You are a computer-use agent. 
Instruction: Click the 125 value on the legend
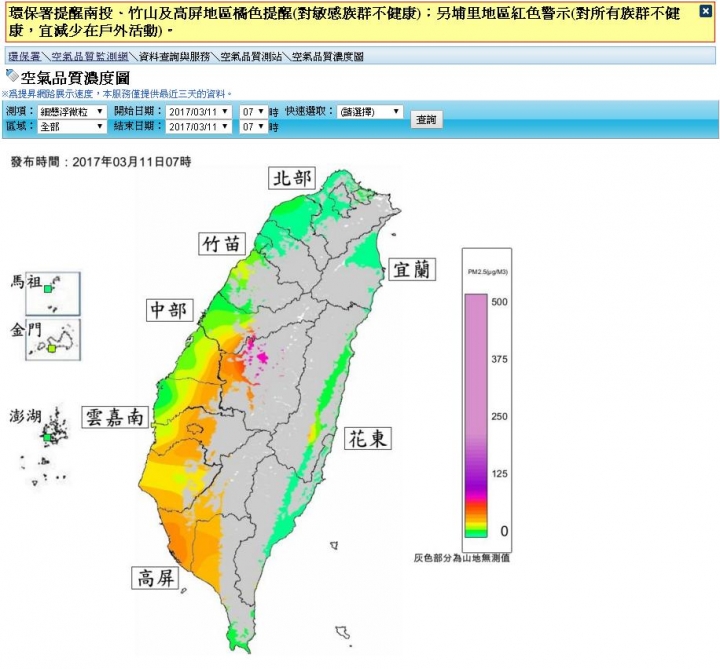pyautogui.click(x=499, y=474)
